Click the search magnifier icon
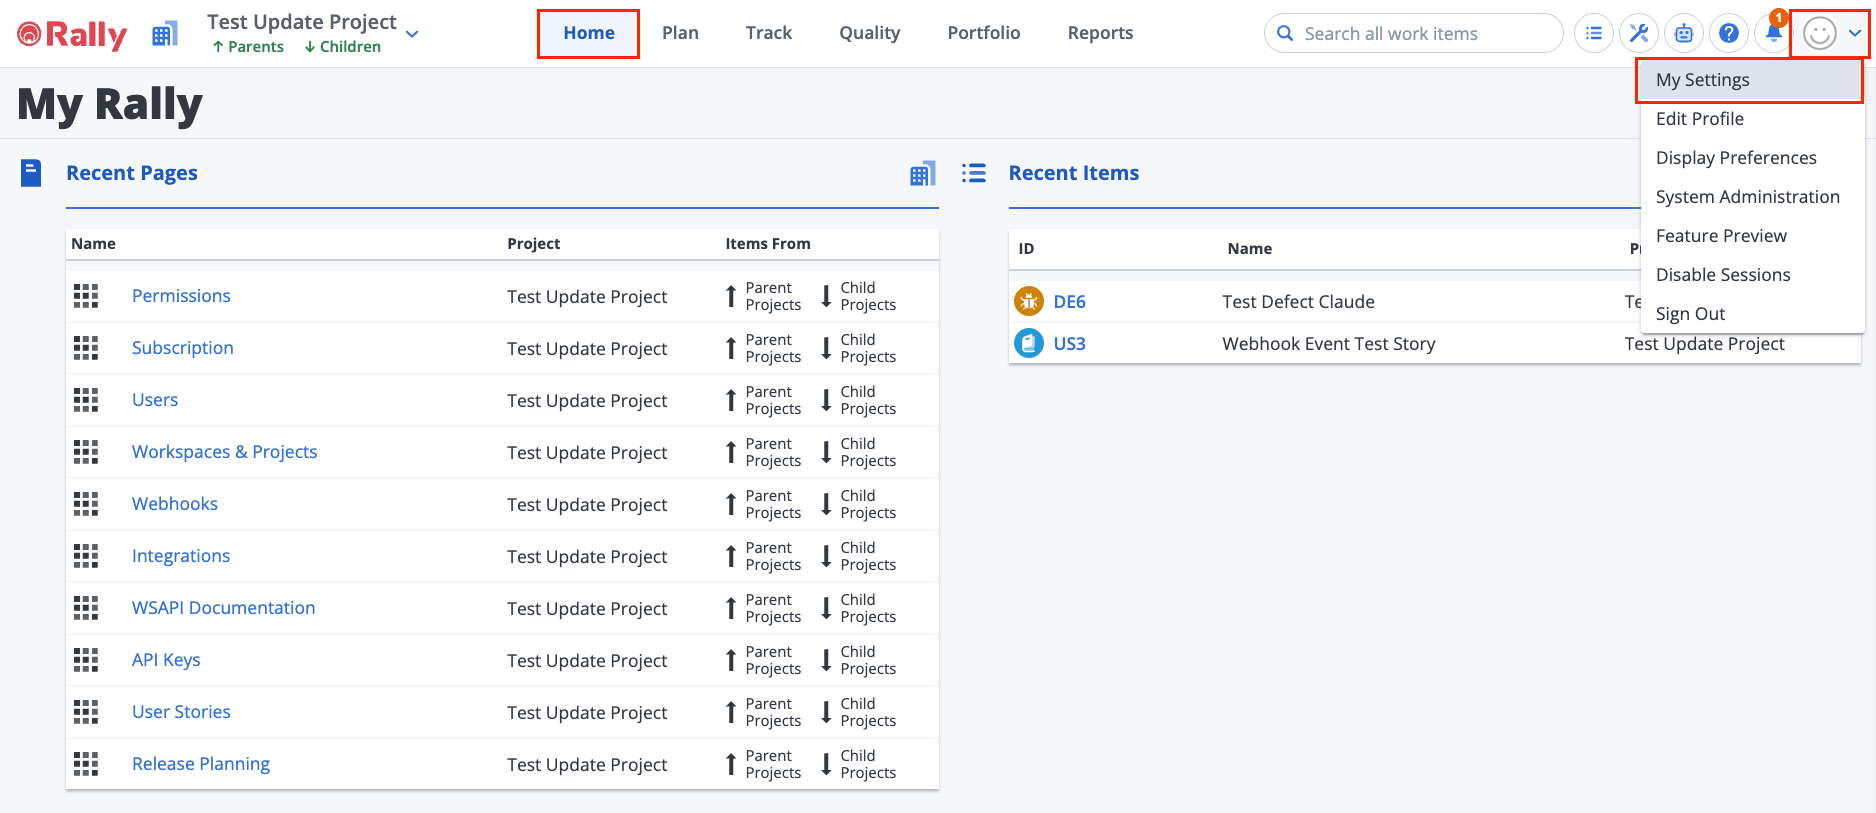Image resolution: width=1876 pixels, height=813 pixels. pyautogui.click(x=1286, y=33)
